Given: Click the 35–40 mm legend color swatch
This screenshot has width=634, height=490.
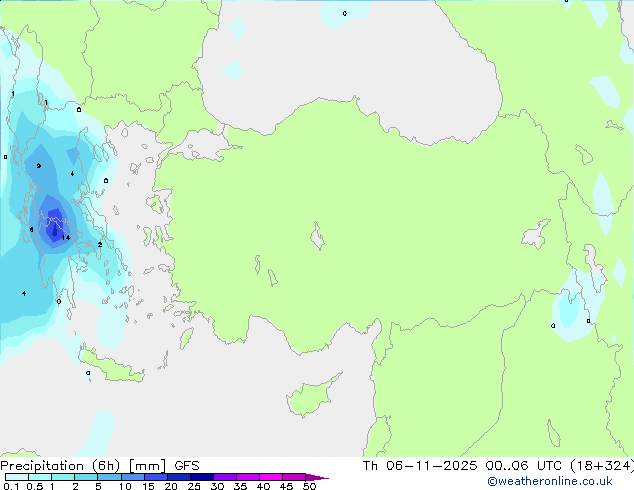Looking at the screenshot, I should coord(248,477).
